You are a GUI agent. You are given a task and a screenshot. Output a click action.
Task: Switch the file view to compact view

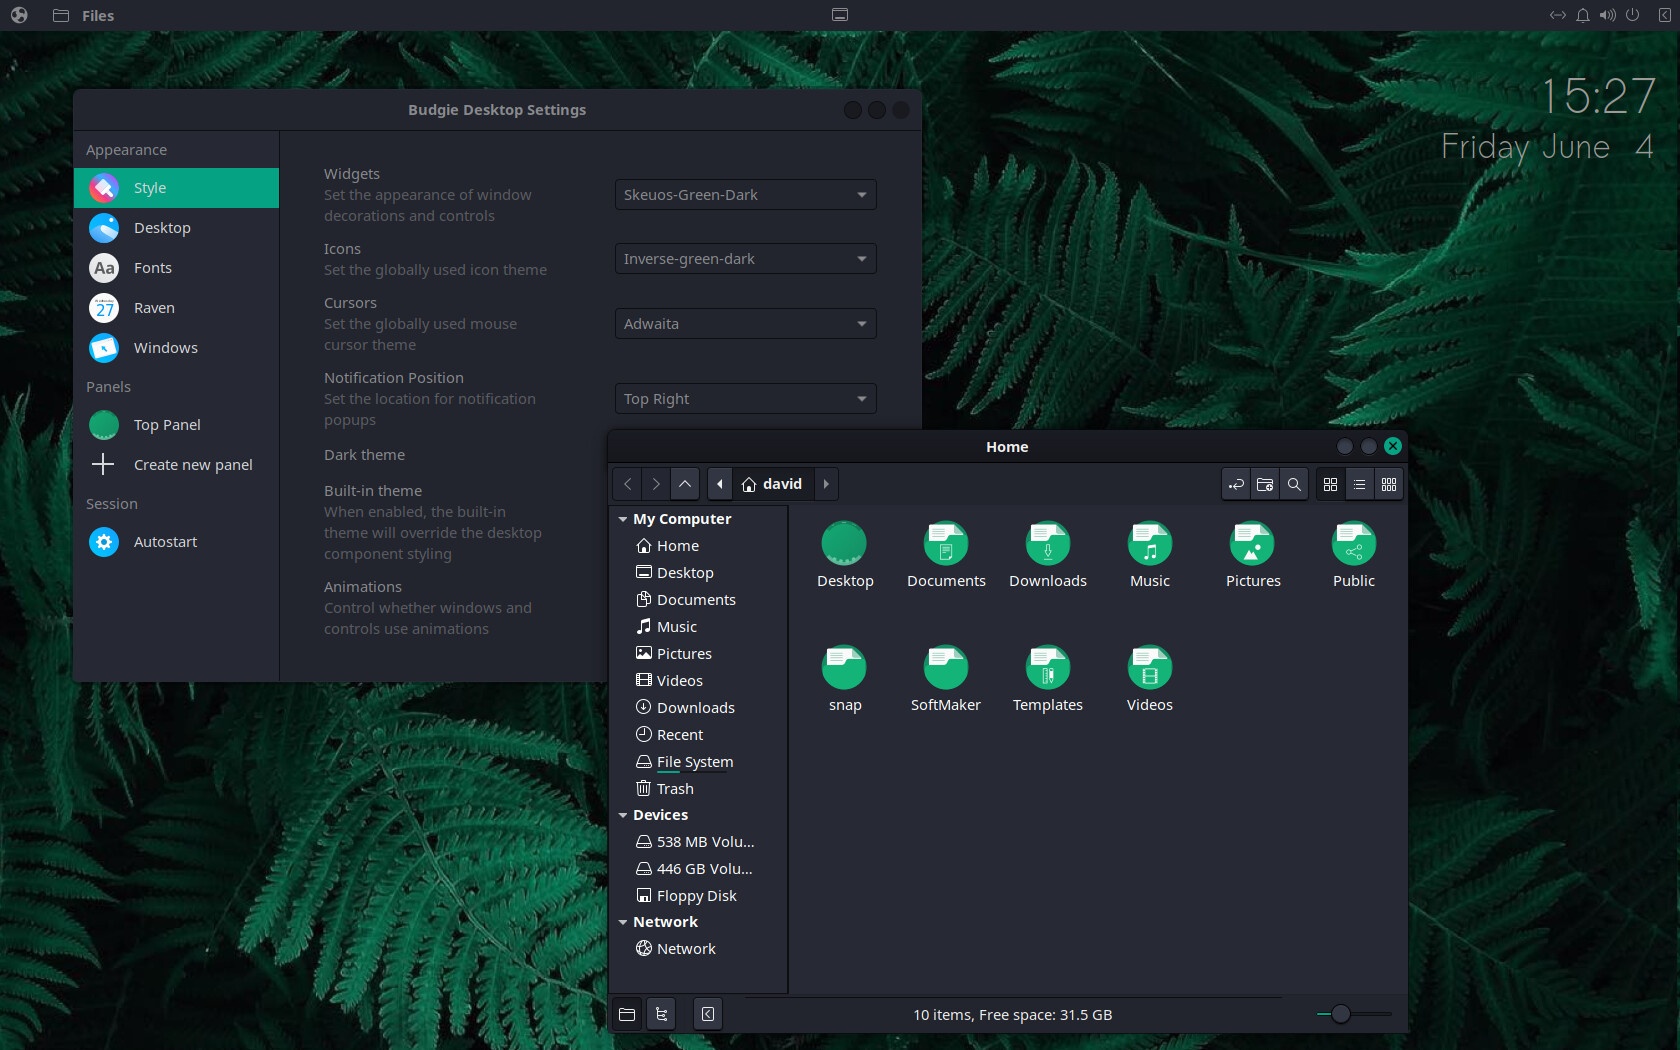(x=1388, y=484)
